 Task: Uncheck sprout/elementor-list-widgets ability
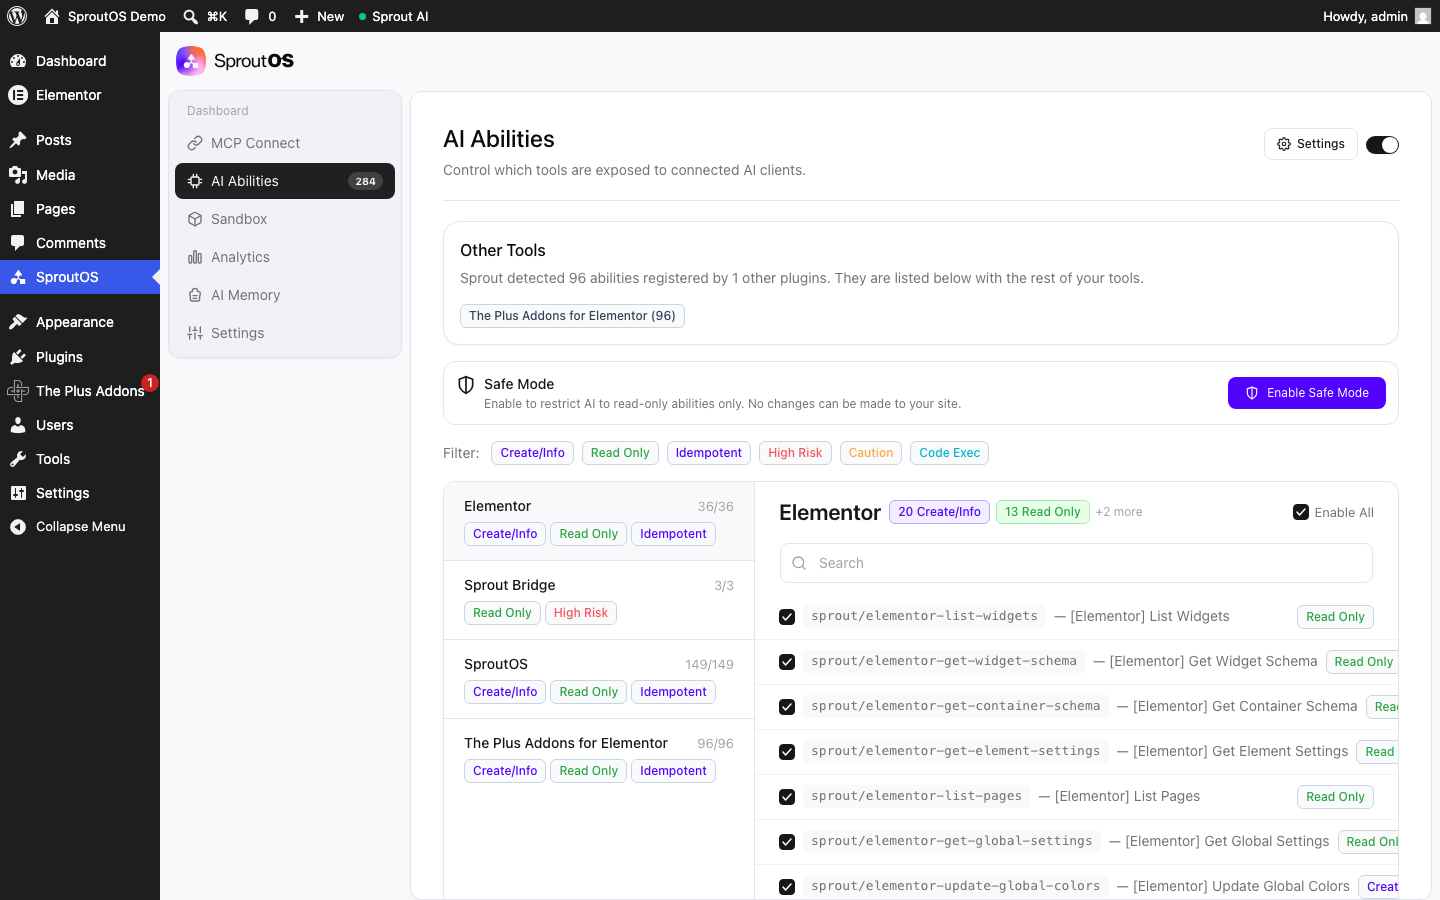pos(787,617)
